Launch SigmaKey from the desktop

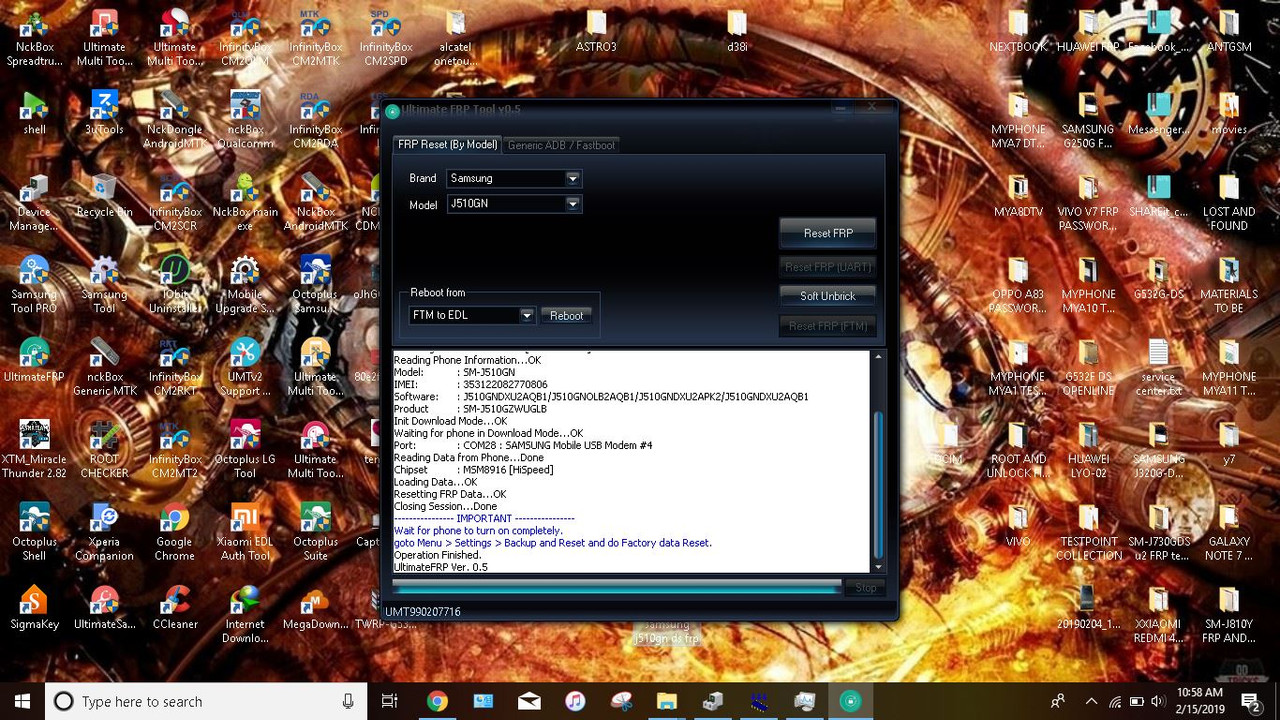click(34, 606)
